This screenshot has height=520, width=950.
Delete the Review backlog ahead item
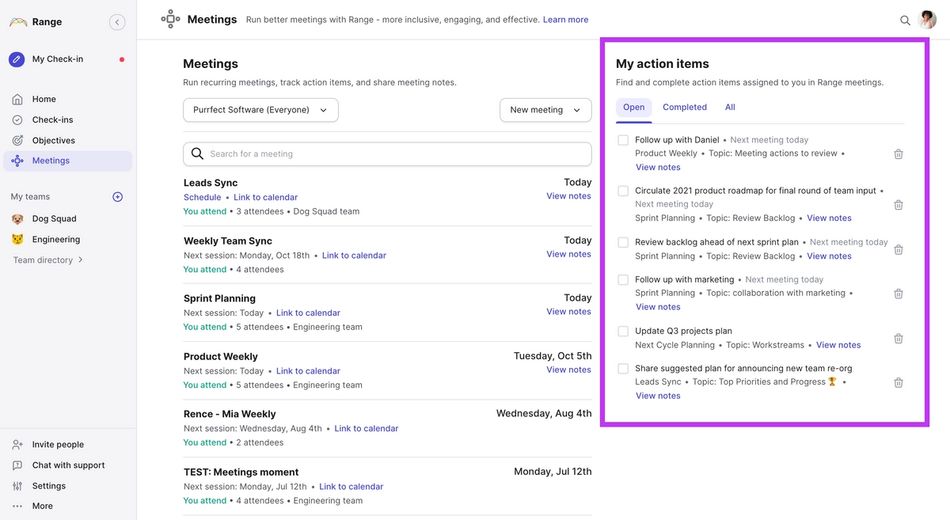[x=899, y=249]
